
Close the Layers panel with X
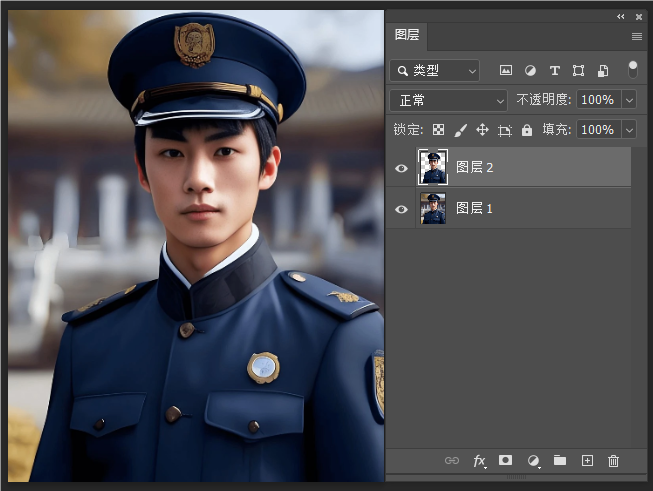tap(639, 17)
